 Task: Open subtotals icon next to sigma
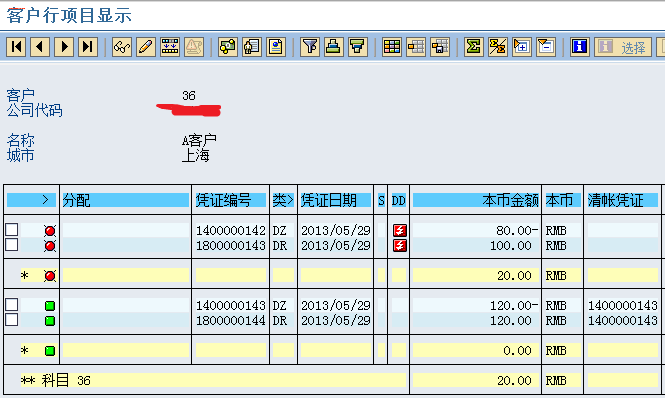(497, 47)
